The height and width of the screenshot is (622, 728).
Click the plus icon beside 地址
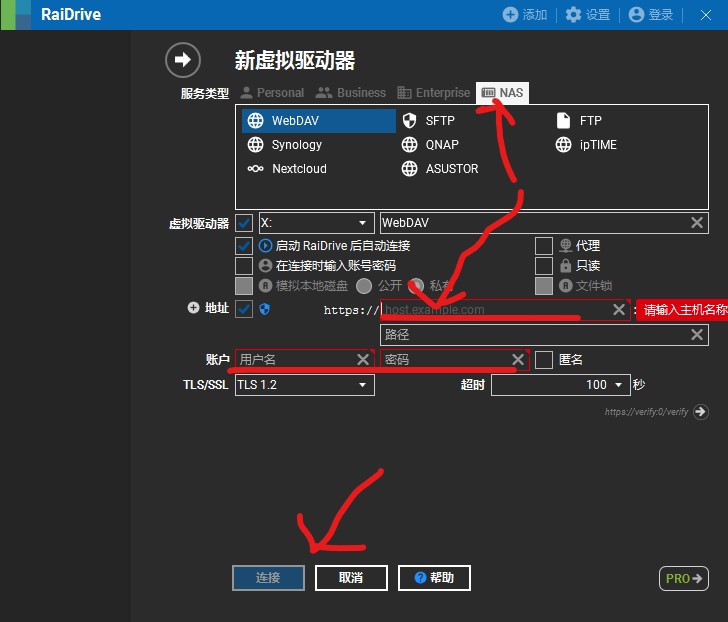click(x=193, y=308)
